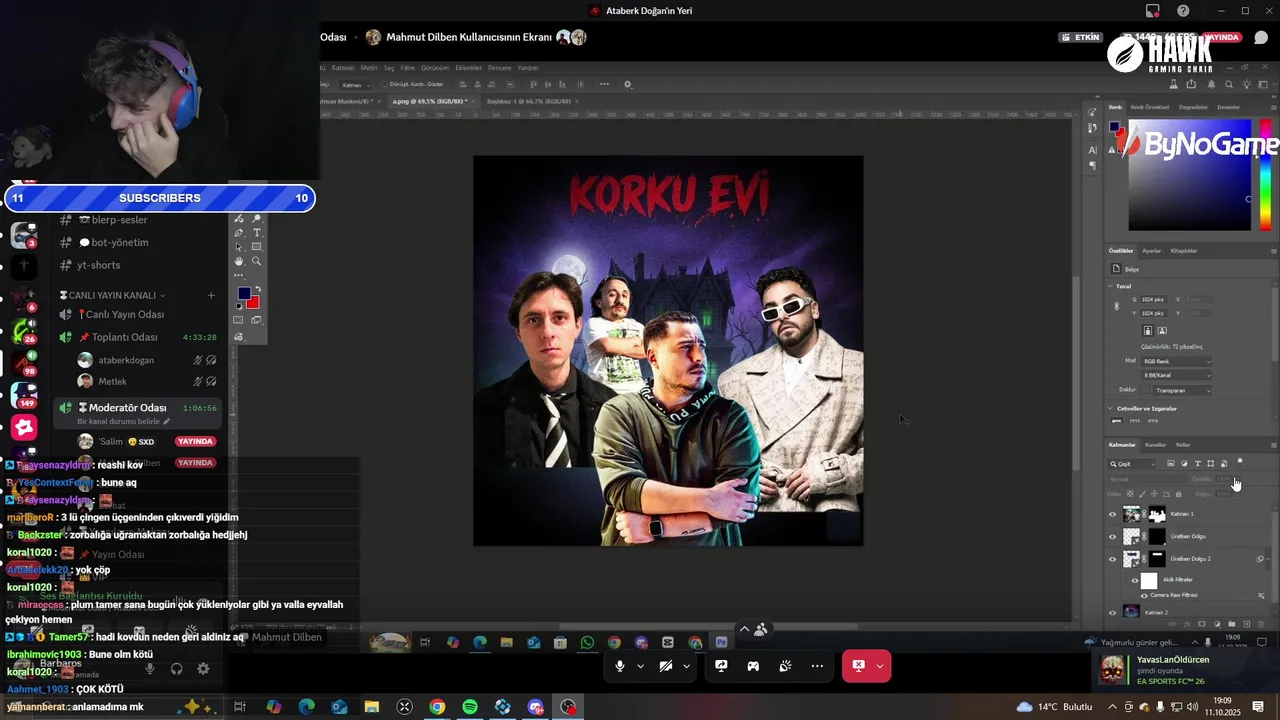
Task: Open Discord user settings gear icon
Action: 203,669
